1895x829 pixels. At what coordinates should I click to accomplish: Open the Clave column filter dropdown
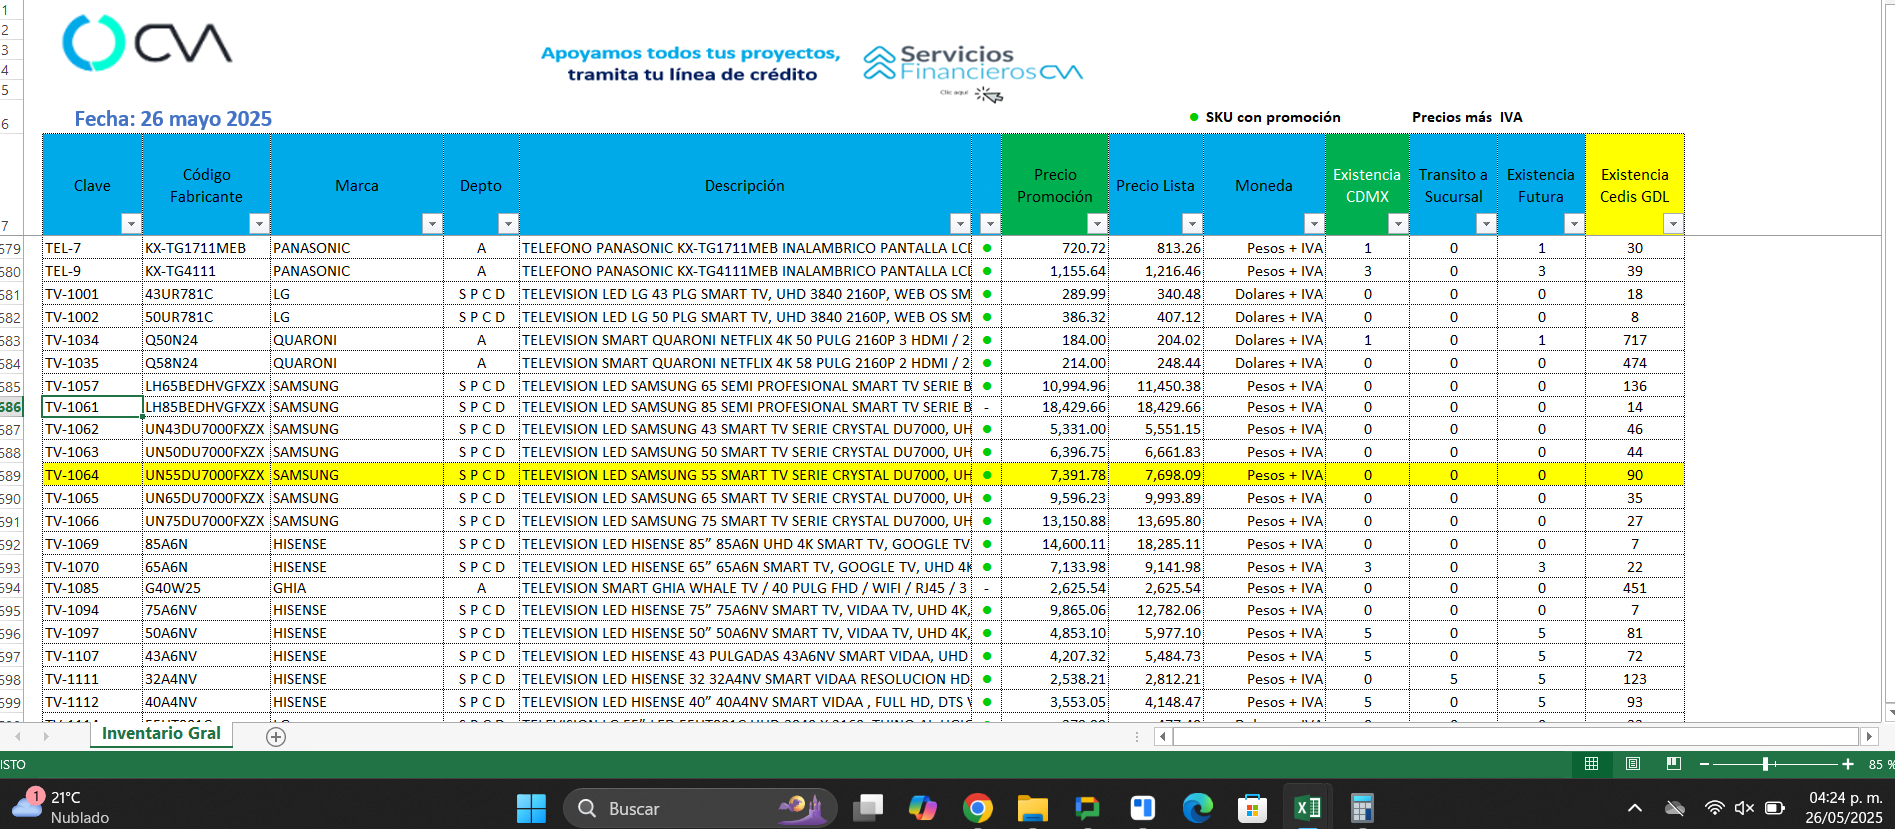[x=131, y=223]
